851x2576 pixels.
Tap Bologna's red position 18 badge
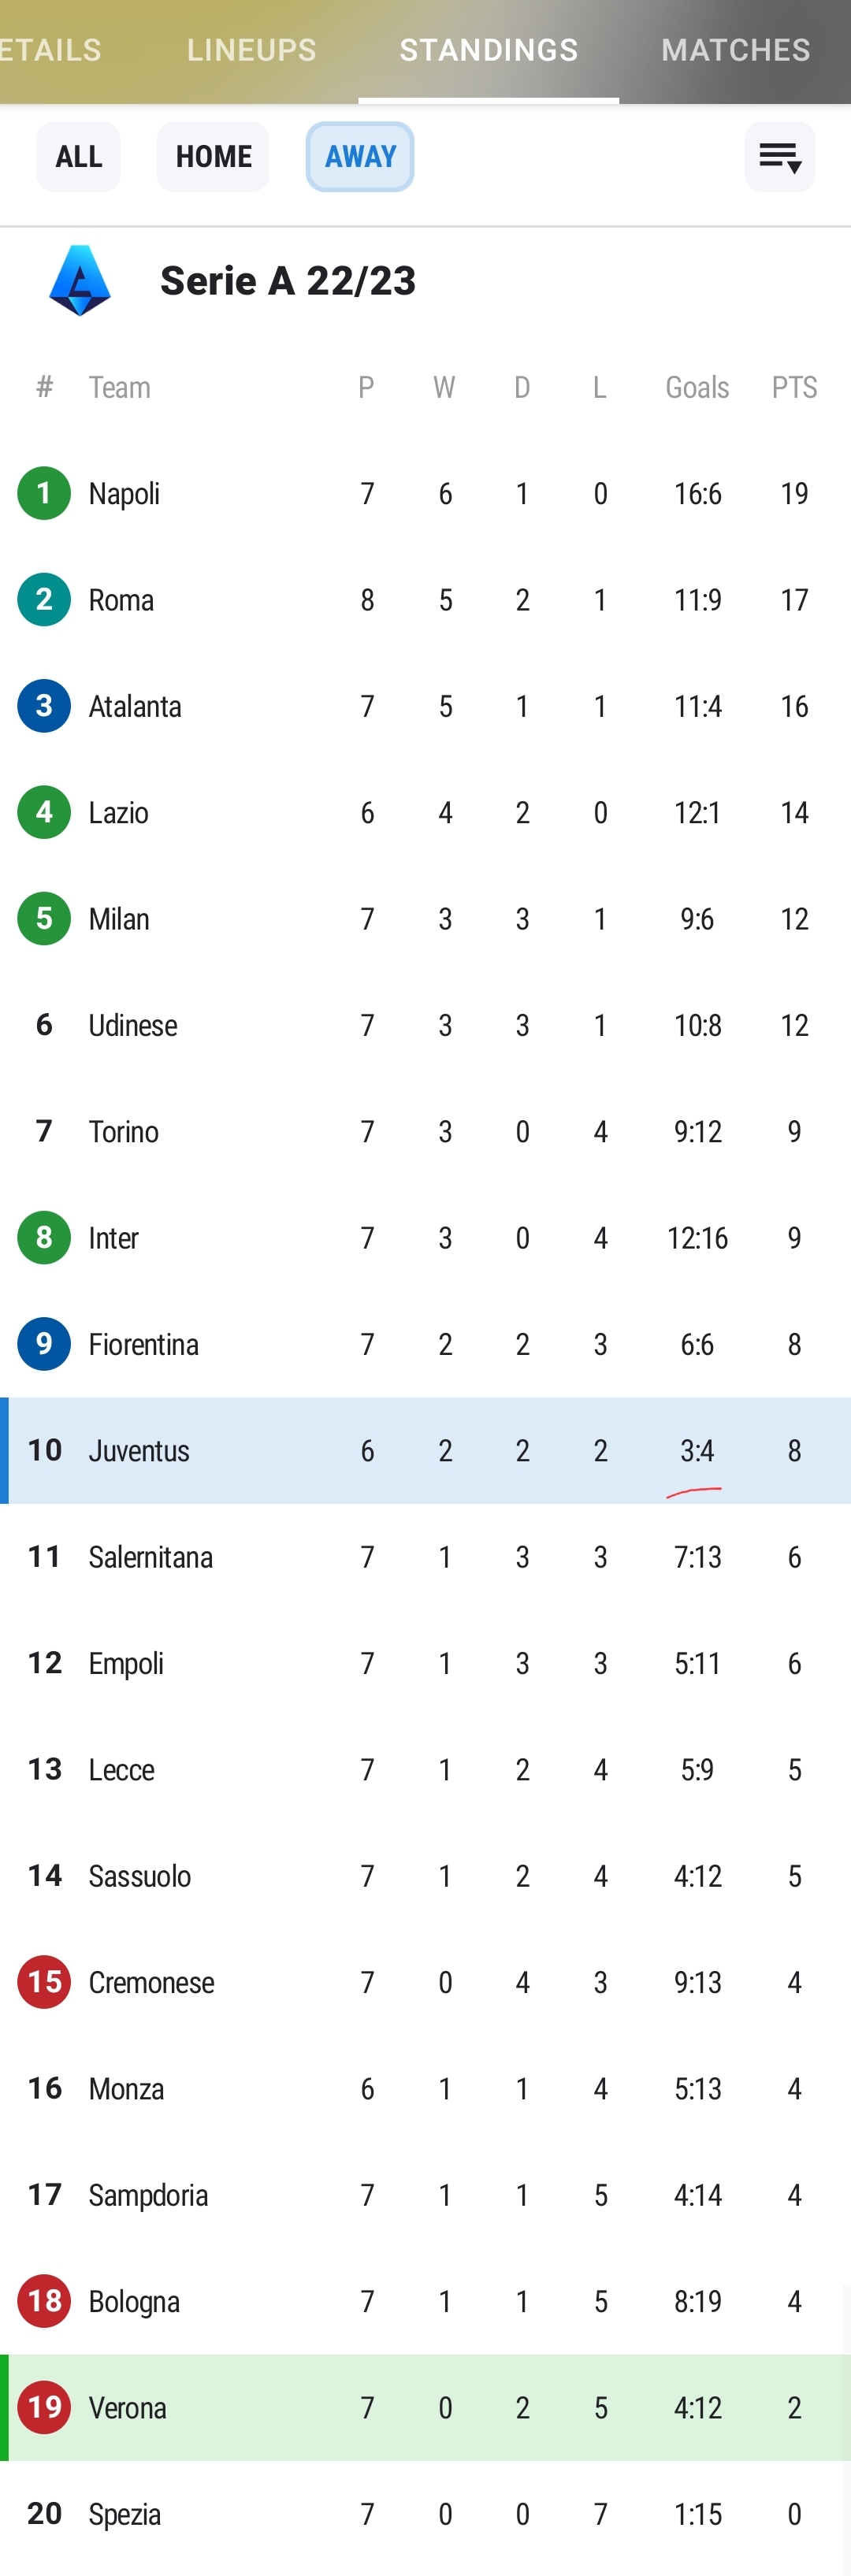pos(44,2301)
